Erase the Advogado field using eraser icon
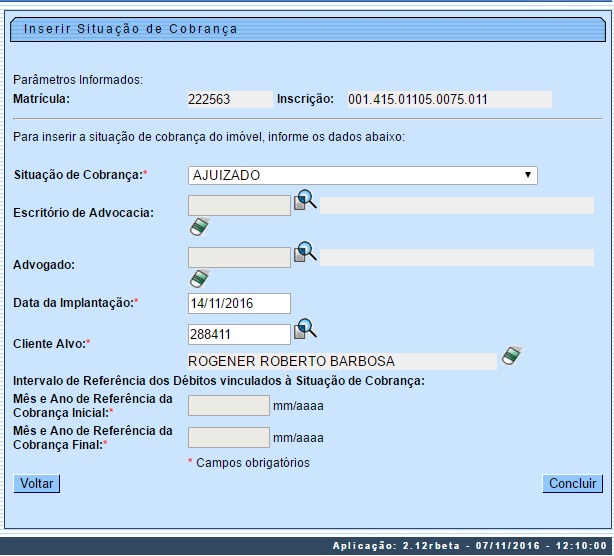The image size is (614, 556). coord(200,277)
